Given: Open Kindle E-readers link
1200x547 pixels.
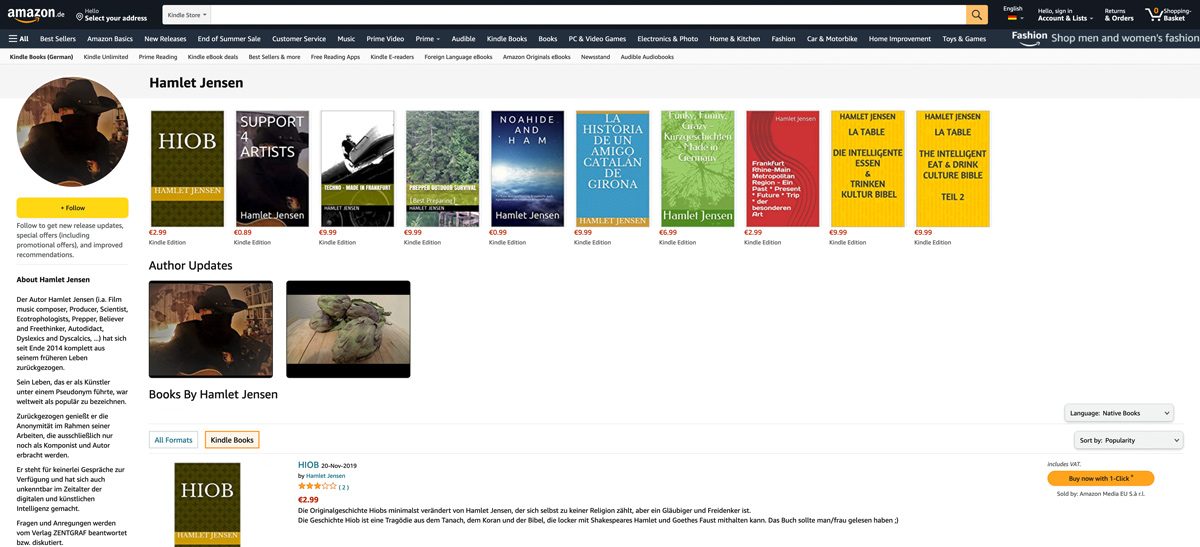Looking at the screenshot, I should point(392,57).
